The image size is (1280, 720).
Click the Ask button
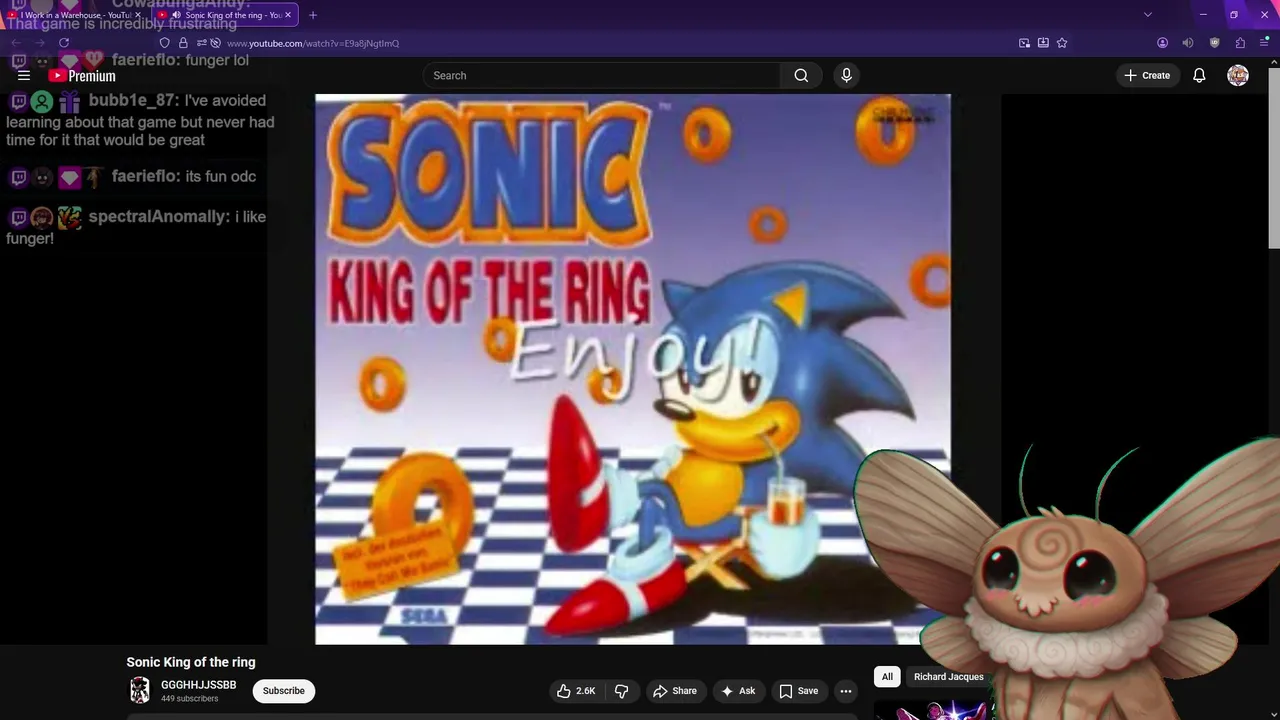tap(738, 691)
